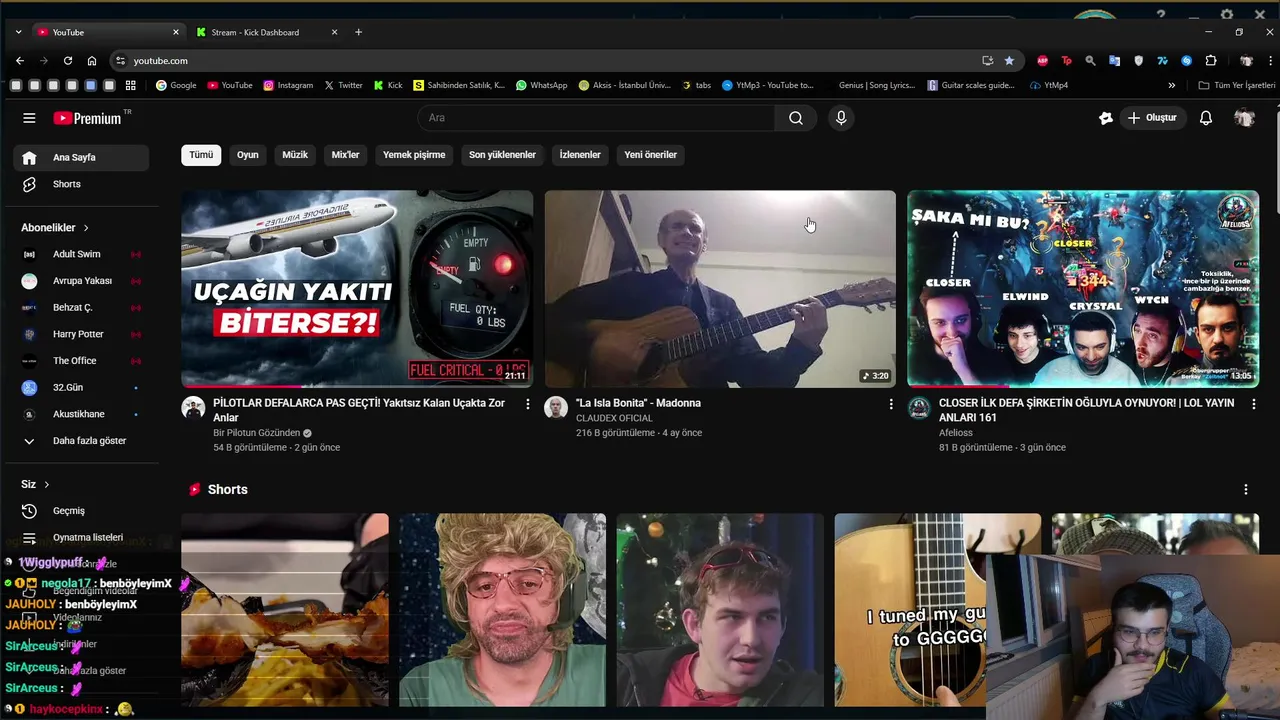Reload the current page
The width and height of the screenshot is (1280, 720).
point(68,61)
